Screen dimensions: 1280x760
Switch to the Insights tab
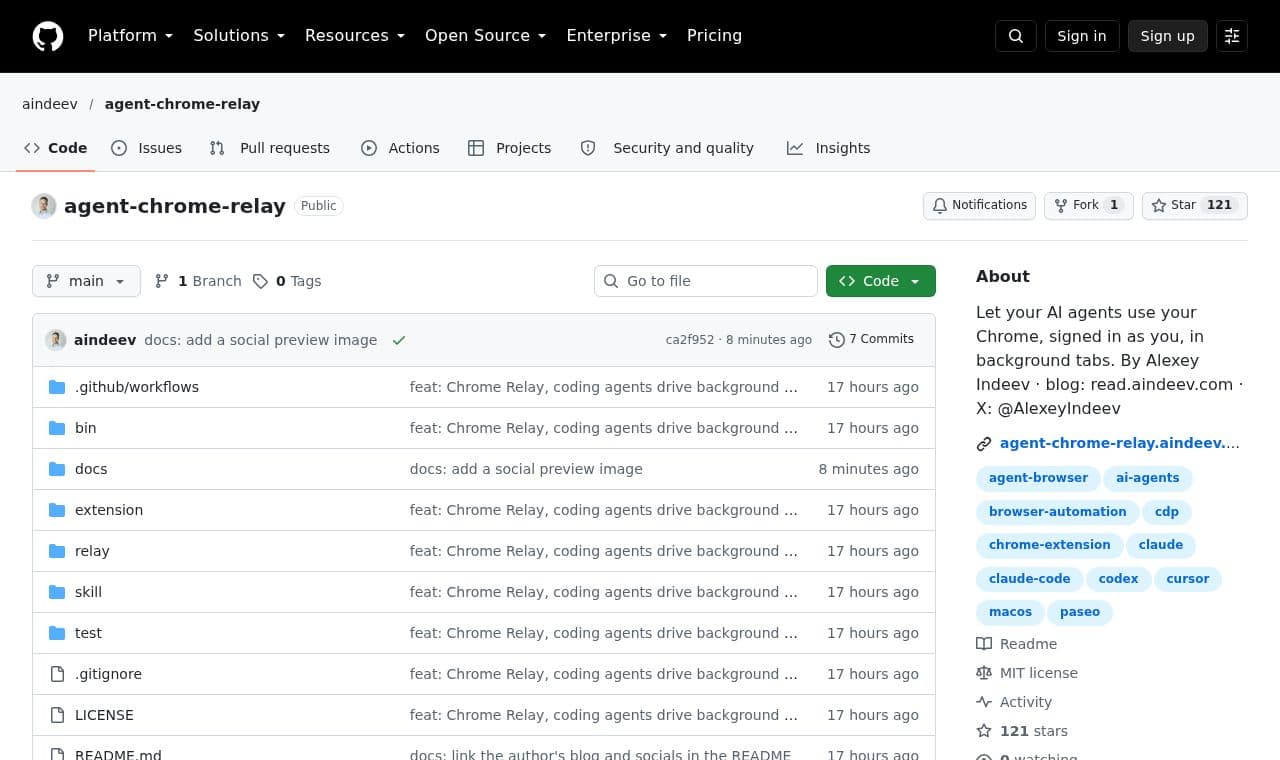click(829, 148)
